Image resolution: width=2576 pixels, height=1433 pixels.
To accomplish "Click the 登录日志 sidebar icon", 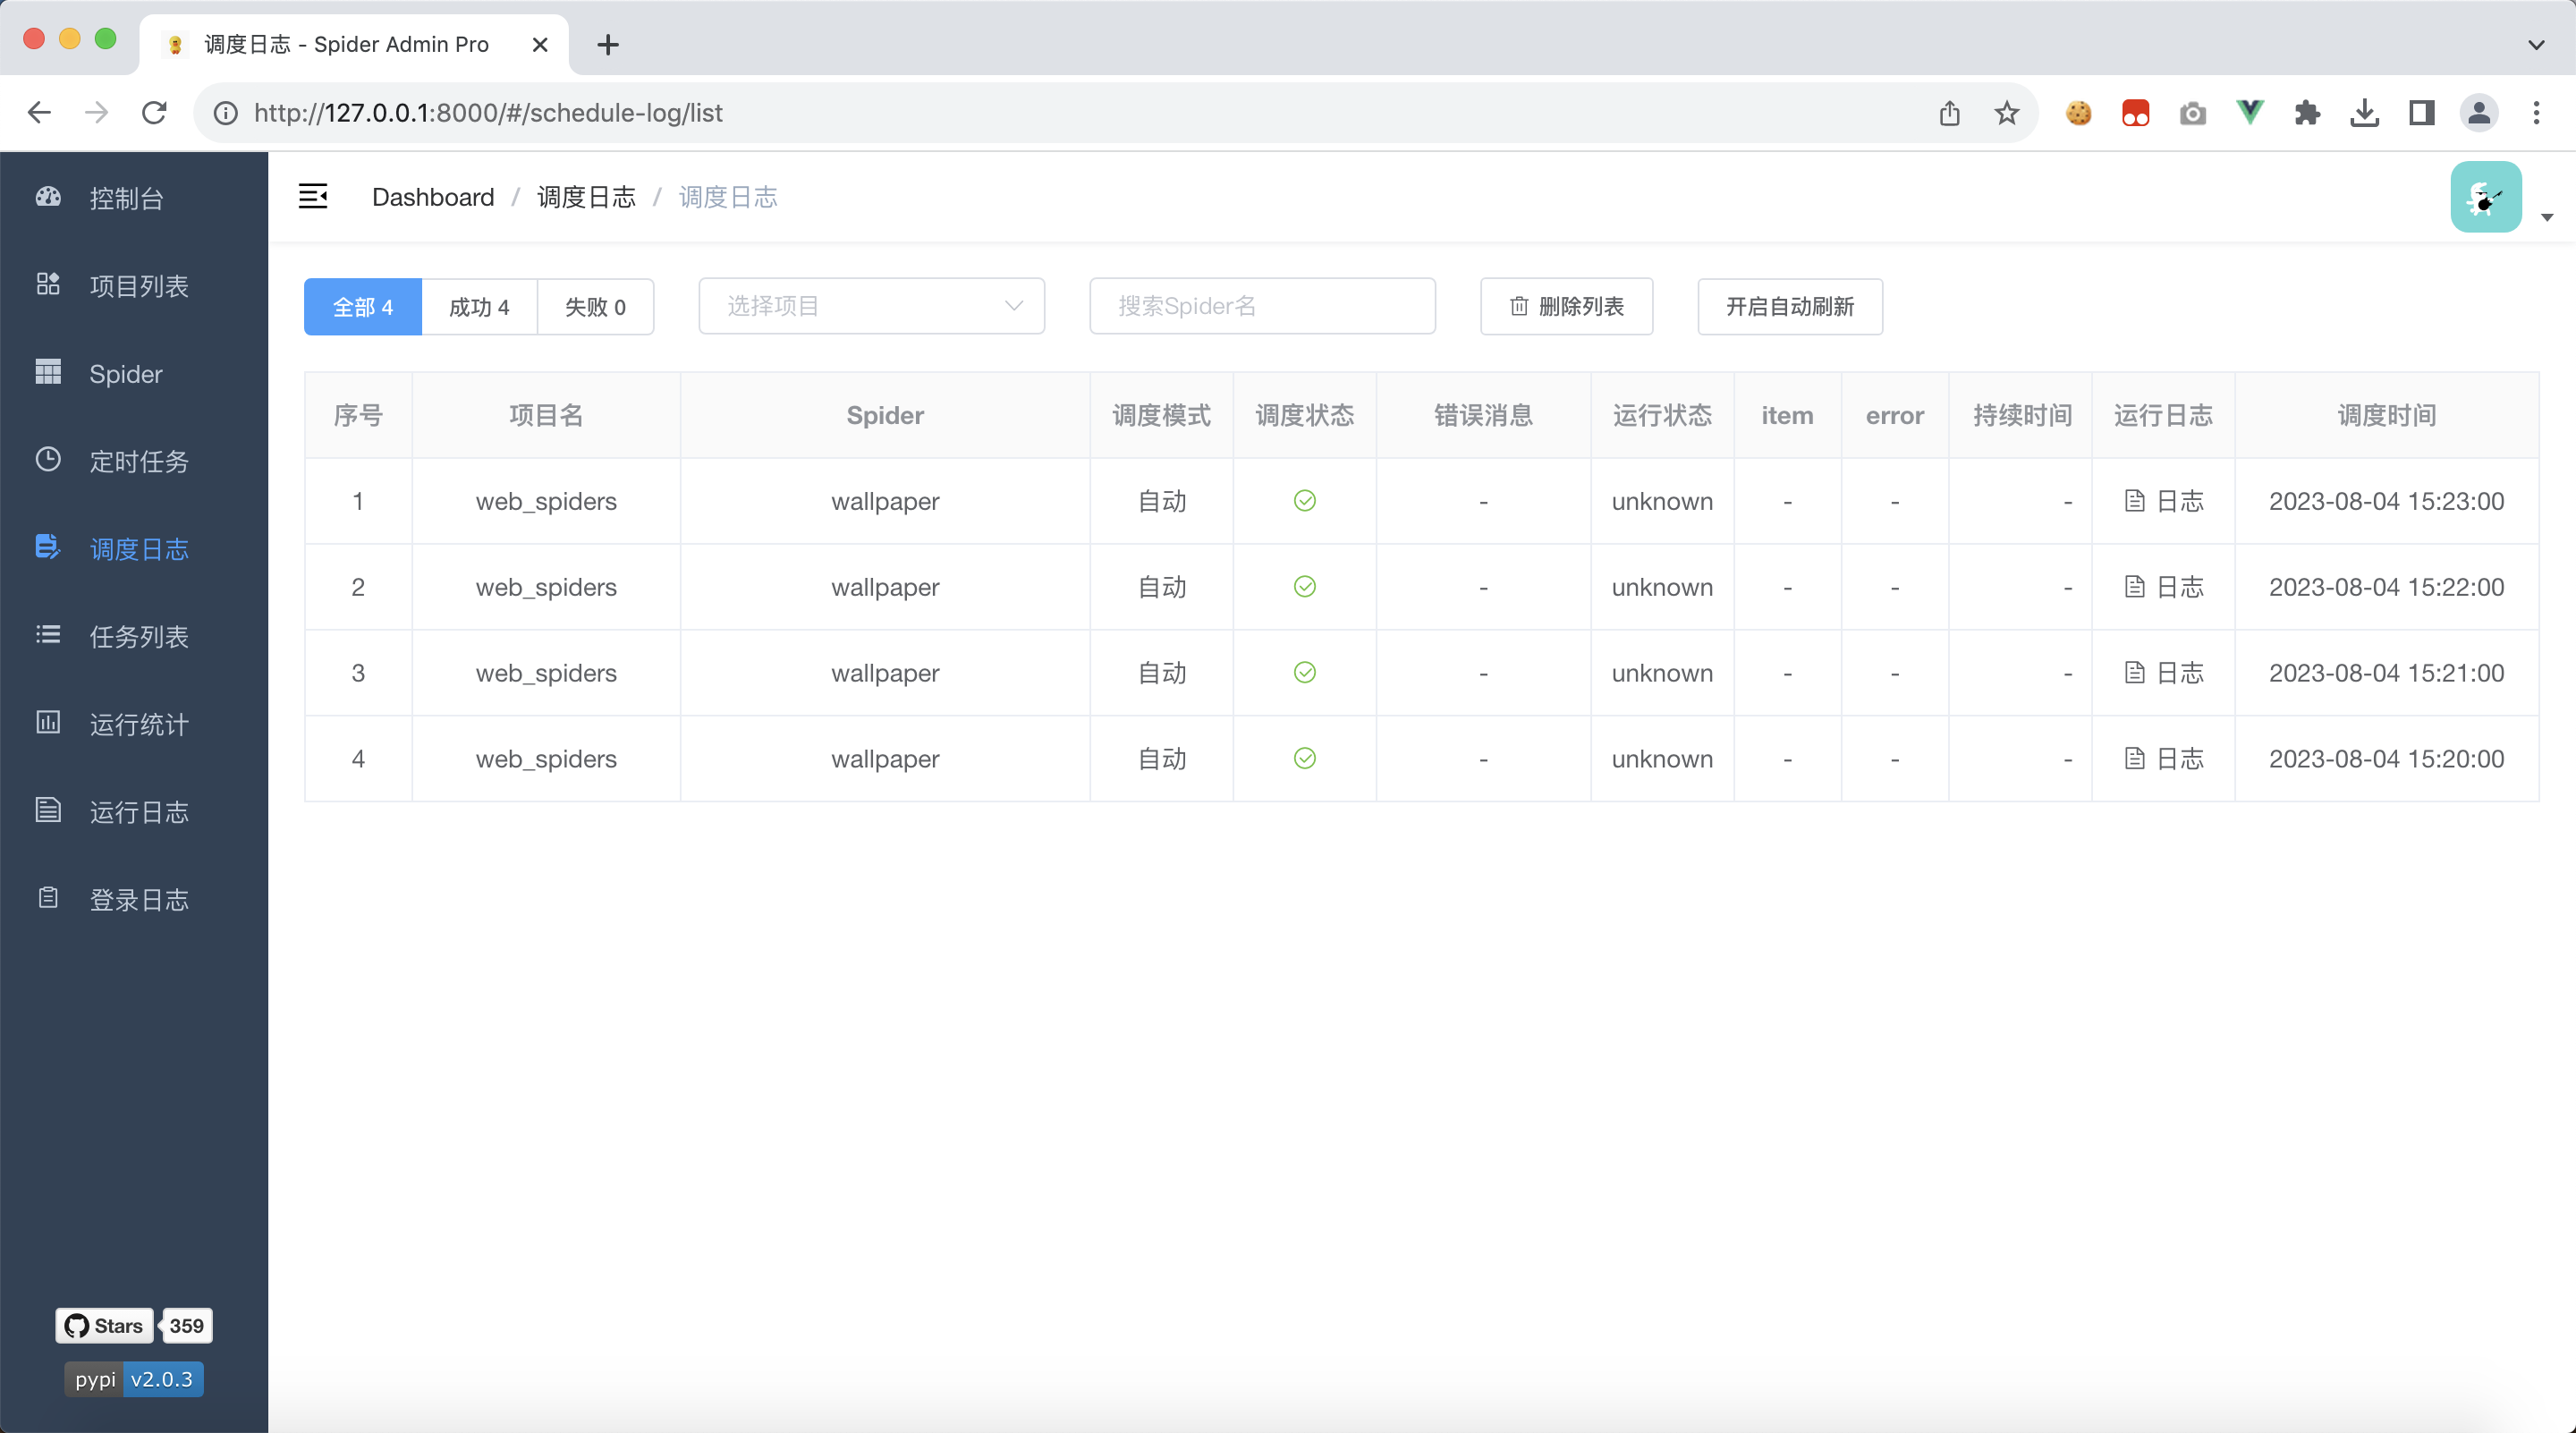I will (47, 898).
